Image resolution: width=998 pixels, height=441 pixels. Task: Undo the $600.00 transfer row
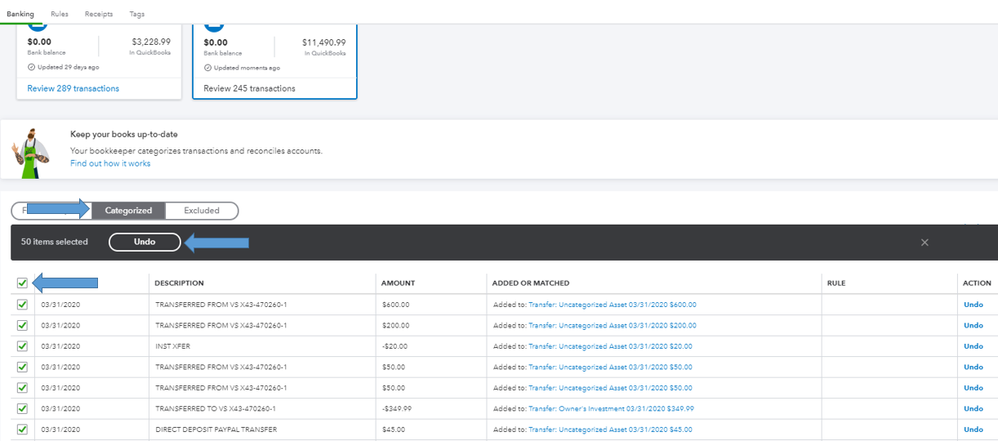[x=973, y=305]
